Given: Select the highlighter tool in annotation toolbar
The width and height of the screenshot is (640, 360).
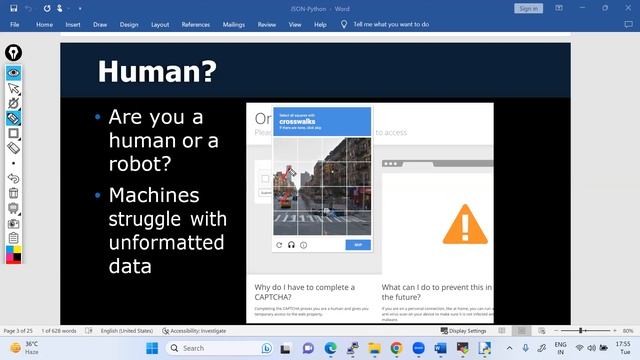Looking at the screenshot, I should 13,118.
